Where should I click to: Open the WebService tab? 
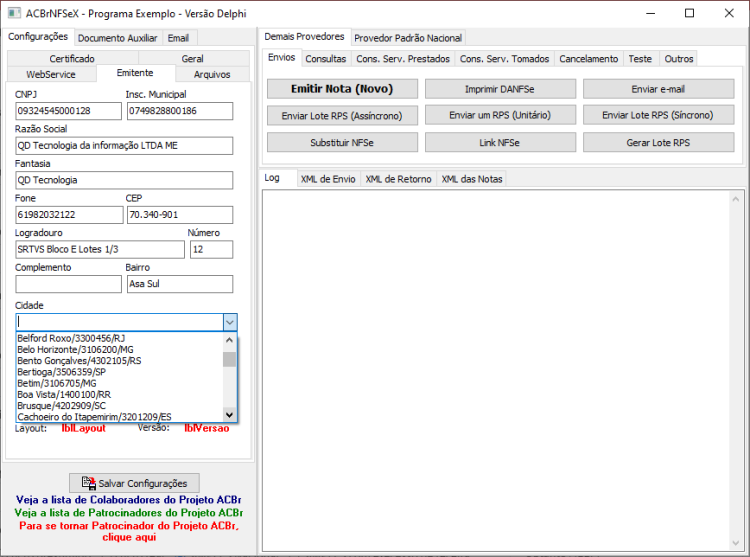coord(51,74)
